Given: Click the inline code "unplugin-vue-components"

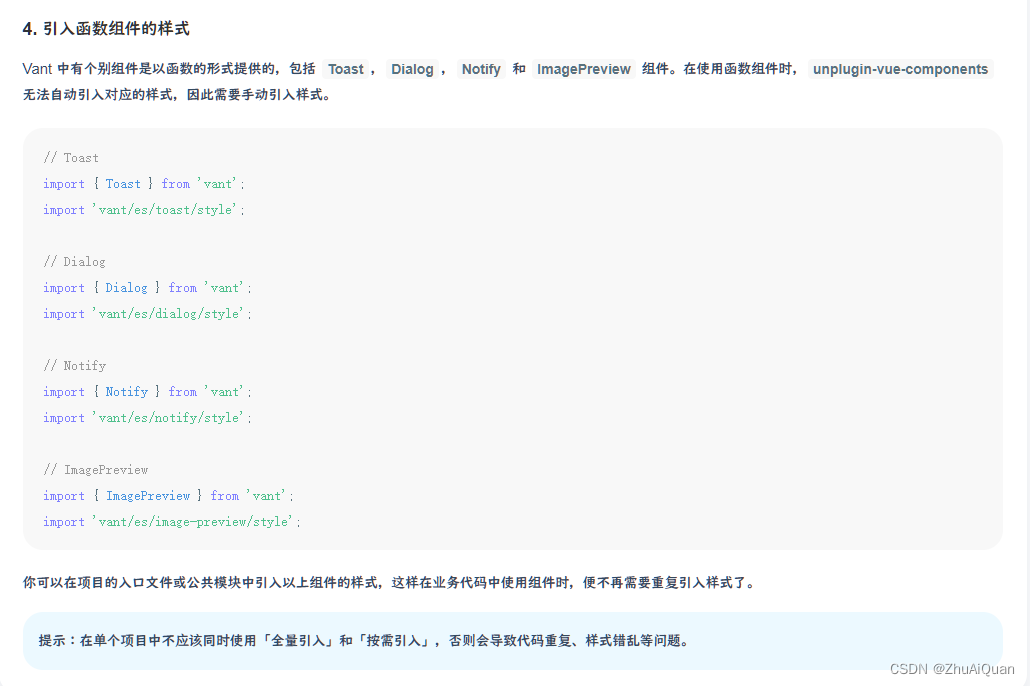Looking at the screenshot, I should tap(900, 69).
